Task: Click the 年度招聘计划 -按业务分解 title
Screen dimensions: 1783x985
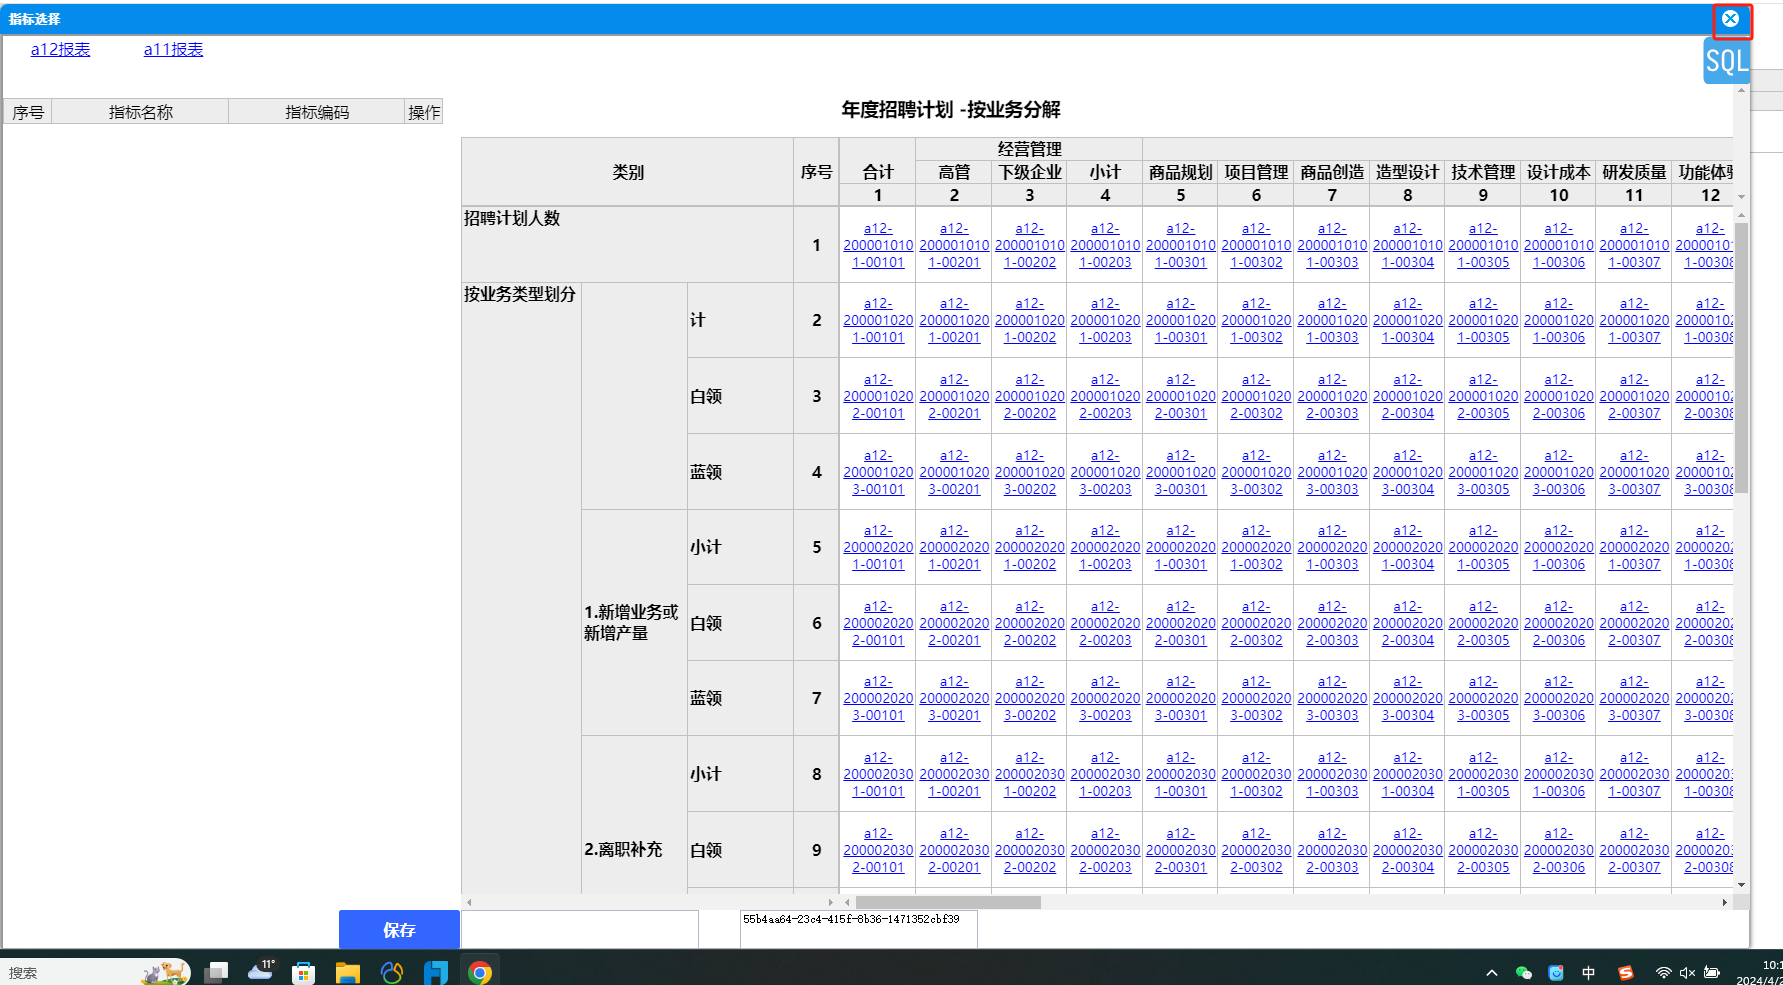Action: [x=951, y=109]
